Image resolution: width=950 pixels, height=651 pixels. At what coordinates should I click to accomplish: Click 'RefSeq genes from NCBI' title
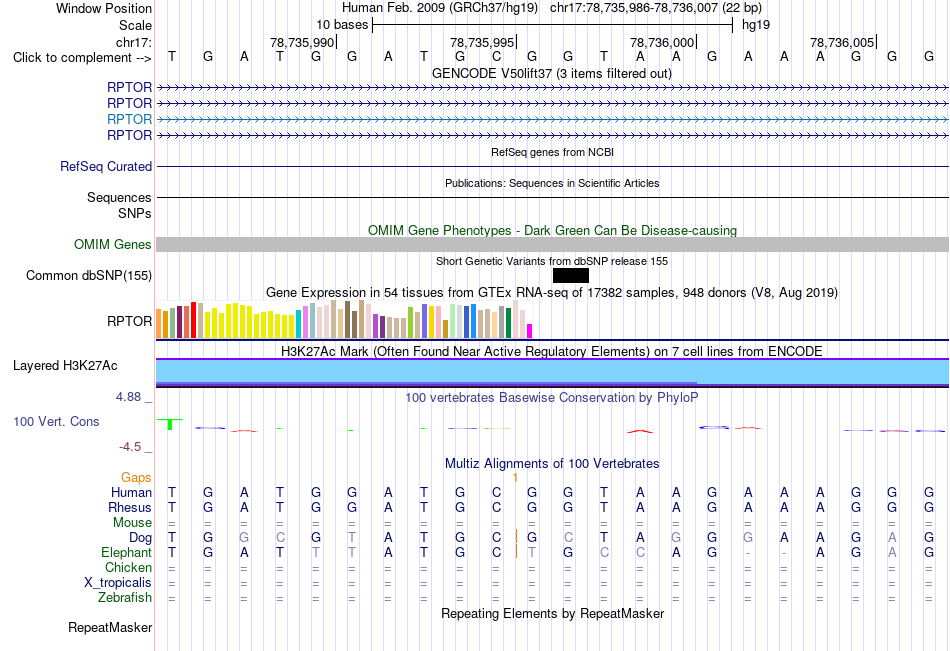click(552, 152)
